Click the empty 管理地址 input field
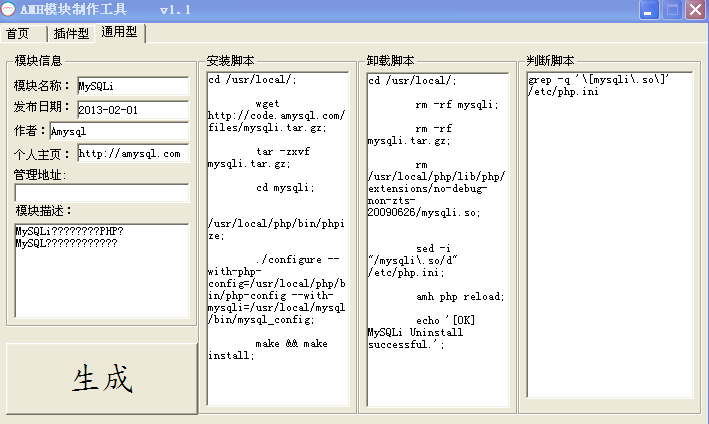Screen dimensions: 709x424 (101, 193)
